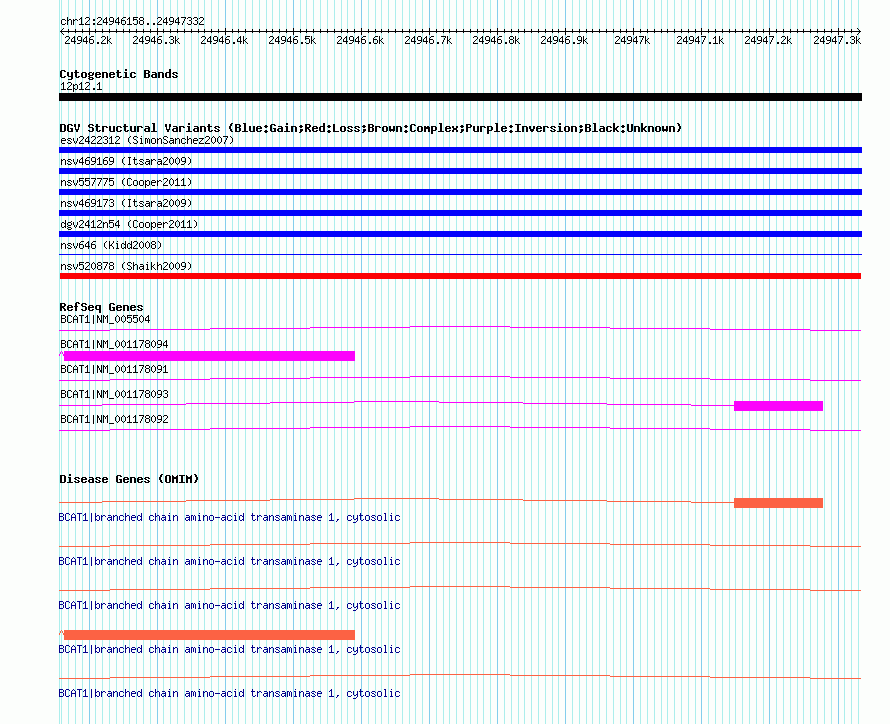Click the blue gain bar under esv2422312
Viewport: 890px width, 724px height.
[460, 150]
